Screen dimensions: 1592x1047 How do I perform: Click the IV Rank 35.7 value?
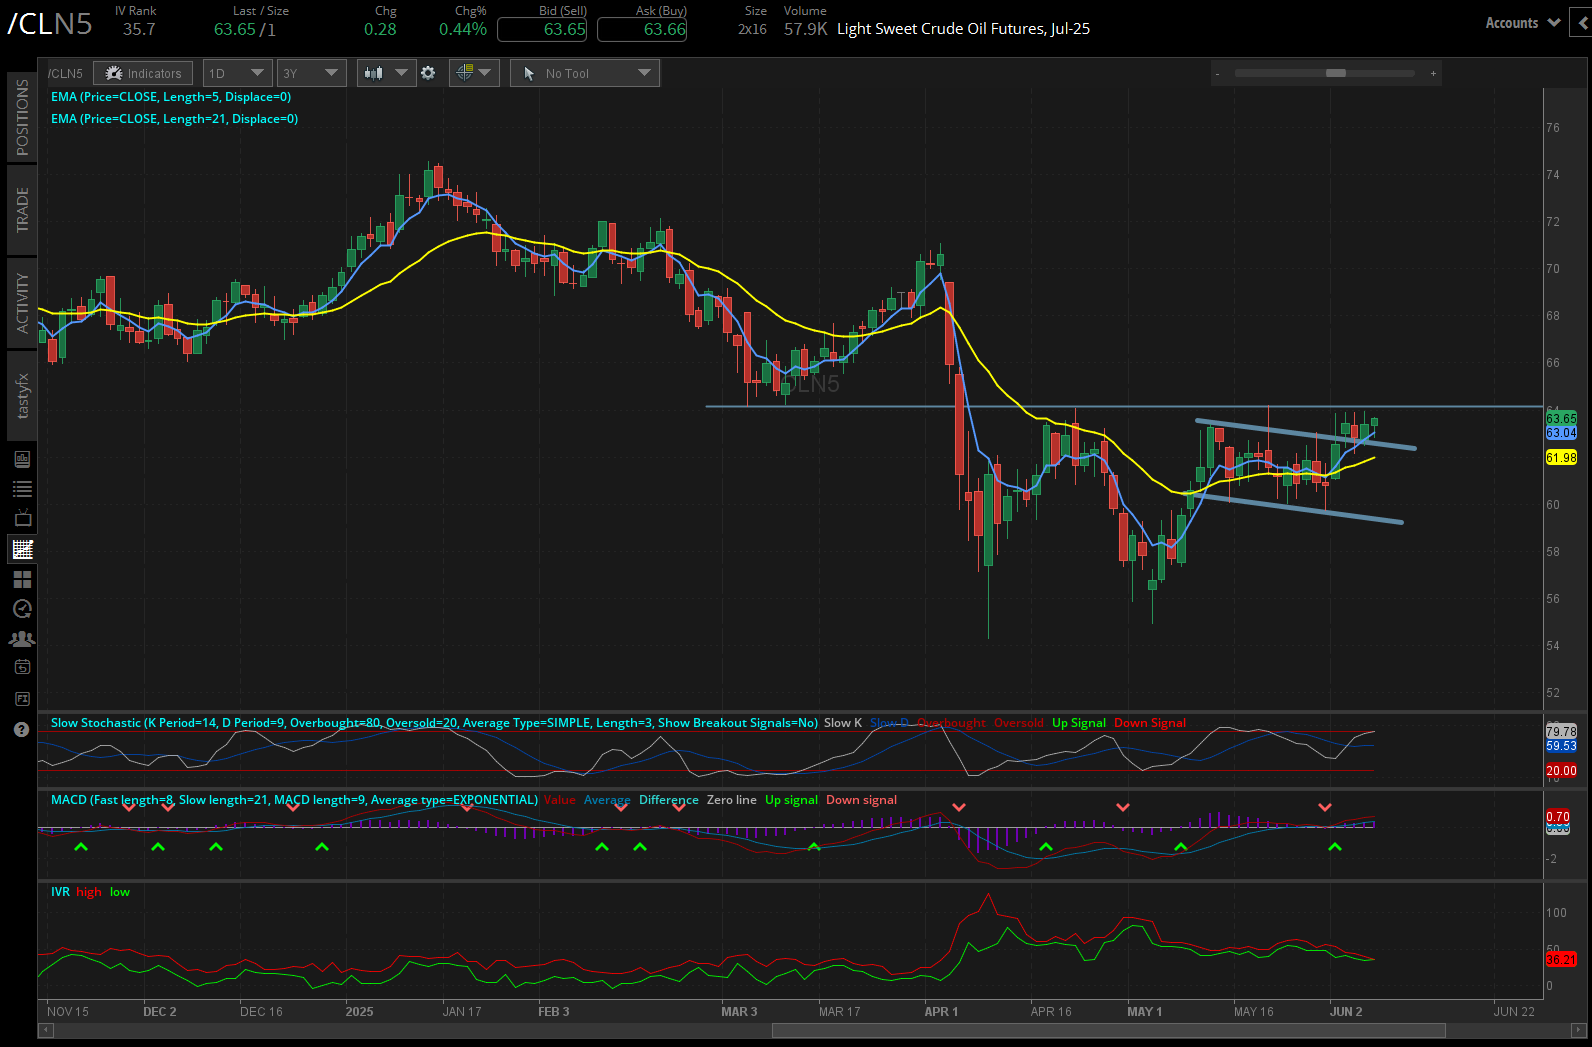coord(139,29)
